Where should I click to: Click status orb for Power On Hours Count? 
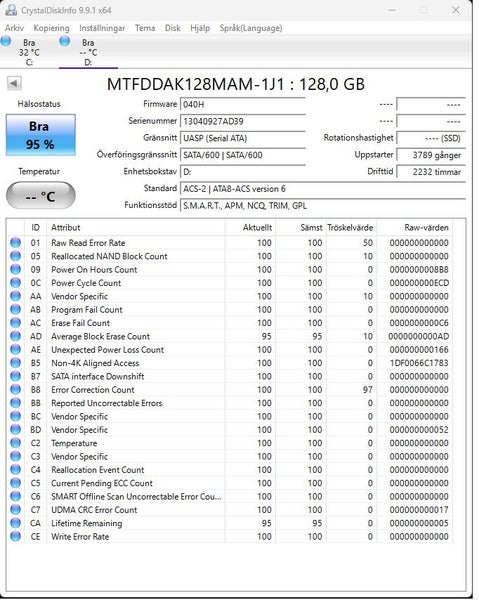tap(15, 269)
